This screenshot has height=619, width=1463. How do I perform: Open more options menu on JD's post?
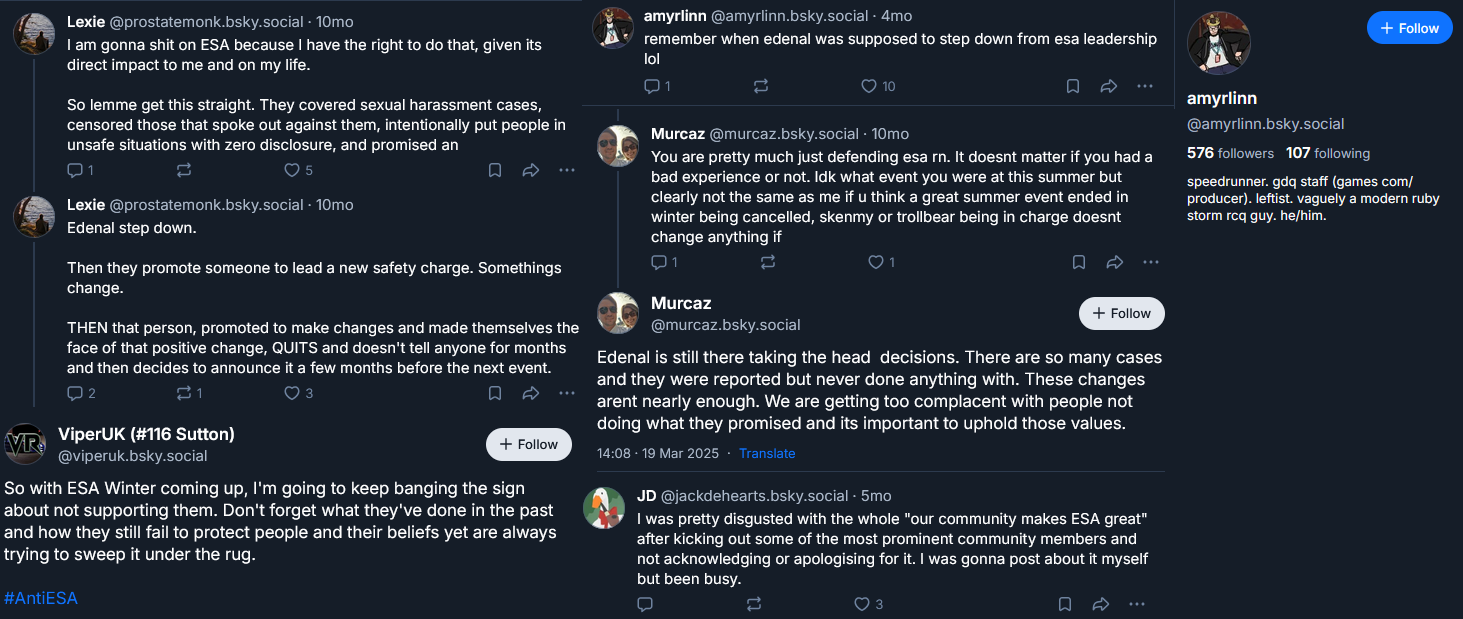[x=1137, y=604]
